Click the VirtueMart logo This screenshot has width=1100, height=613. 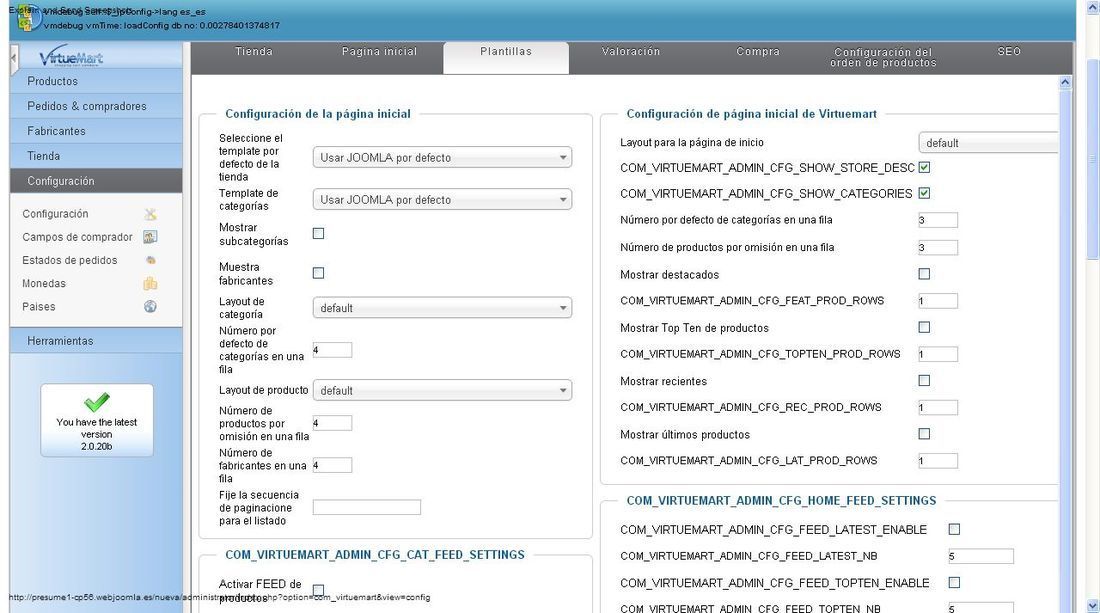point(71,57)
